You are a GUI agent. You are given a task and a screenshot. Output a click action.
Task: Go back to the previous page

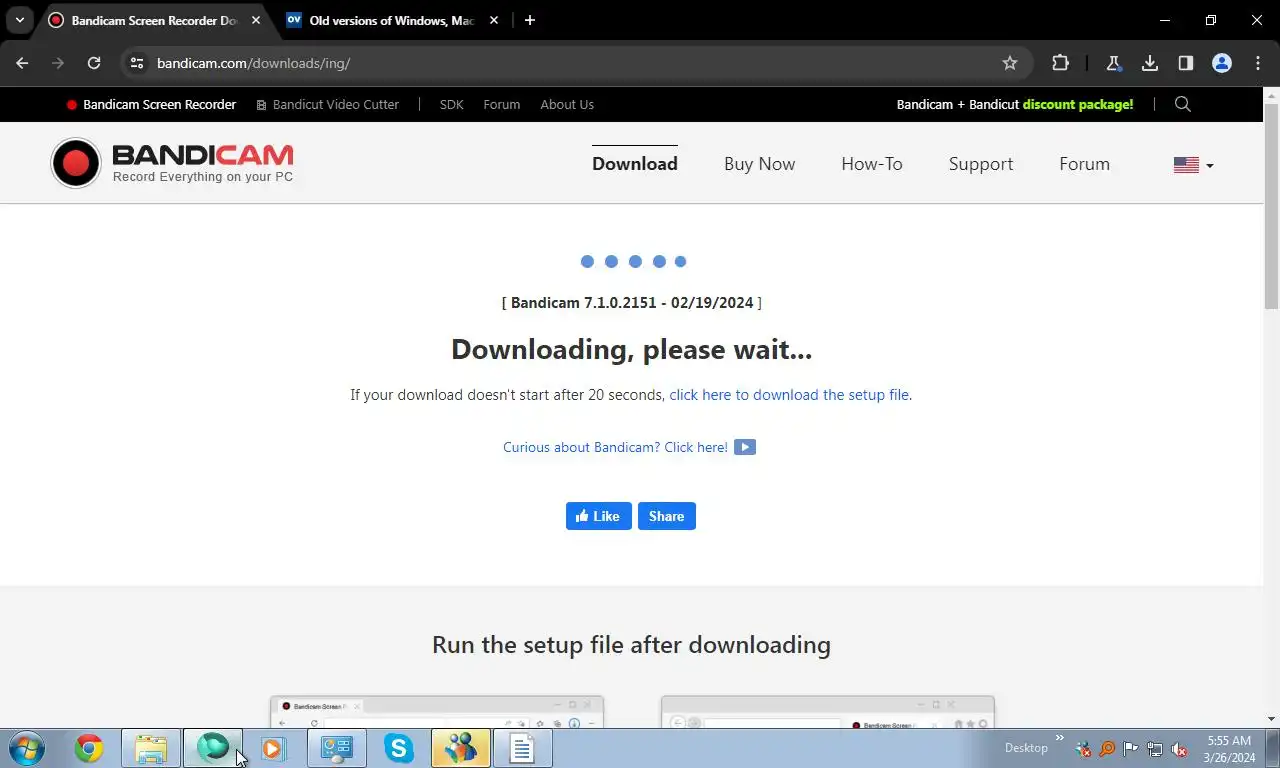tap(22, 63)
